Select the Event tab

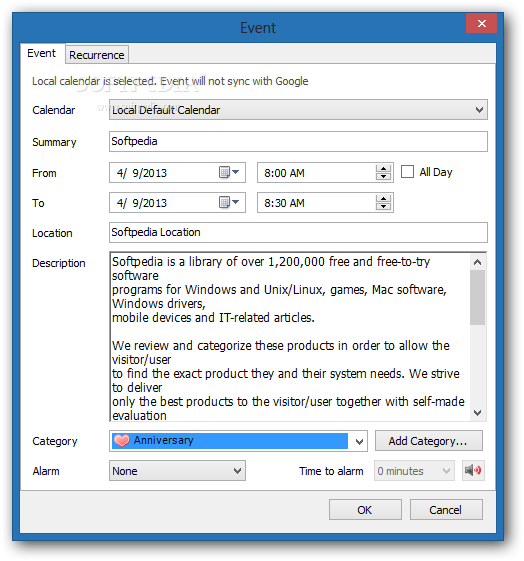click(42, 53)
